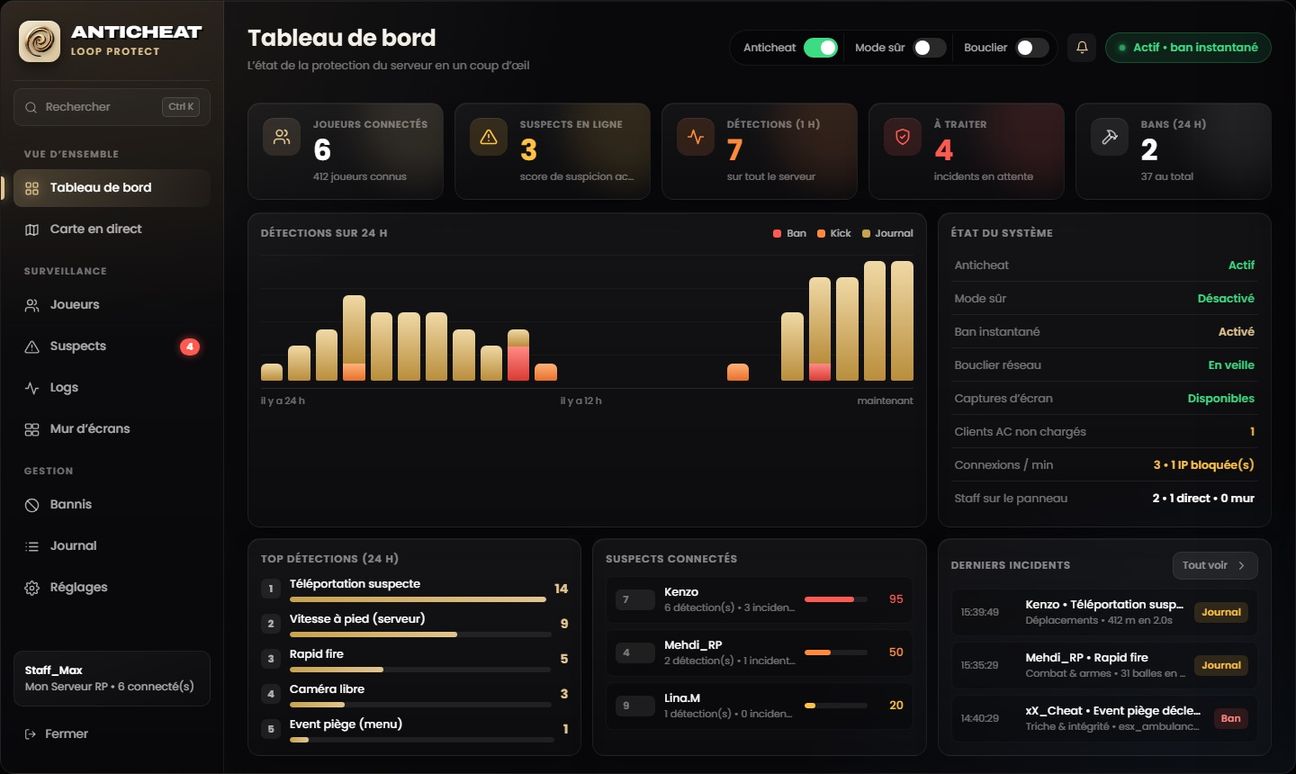1296x774 pixels.
Task: Click the Réglages gear icon
Action: click(x=32, y=588)
